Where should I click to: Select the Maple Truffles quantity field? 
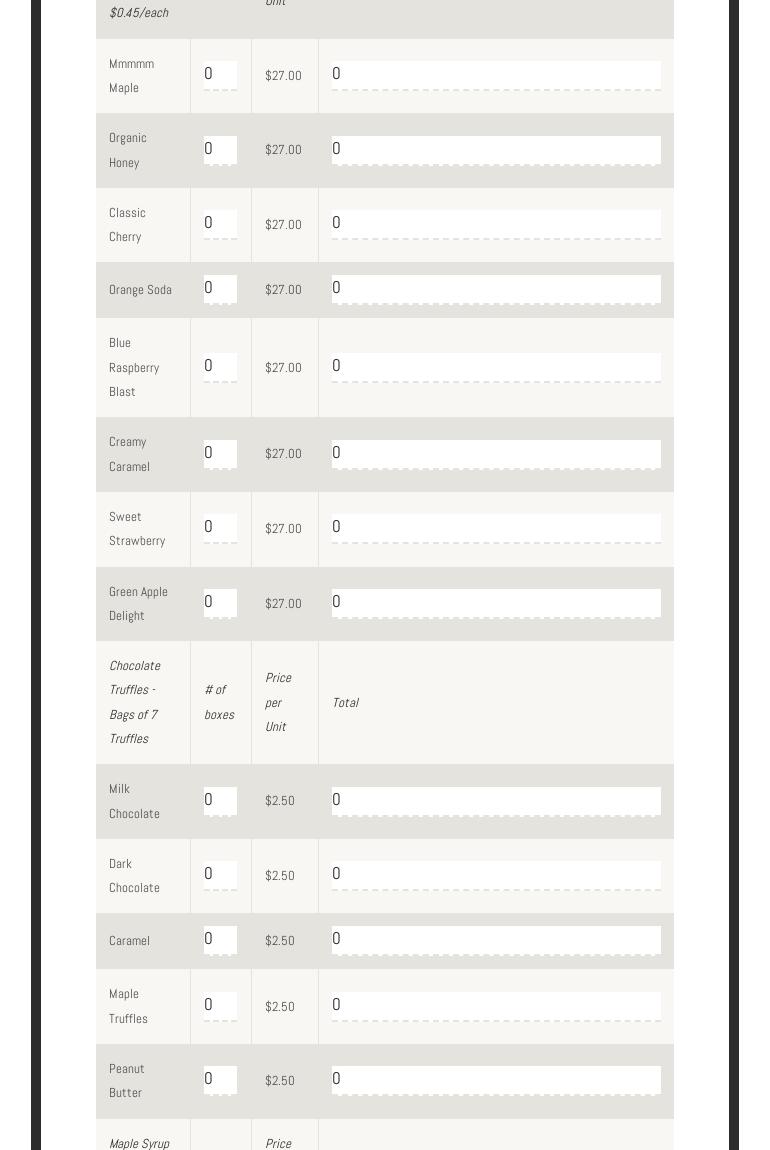point(220,1006)
